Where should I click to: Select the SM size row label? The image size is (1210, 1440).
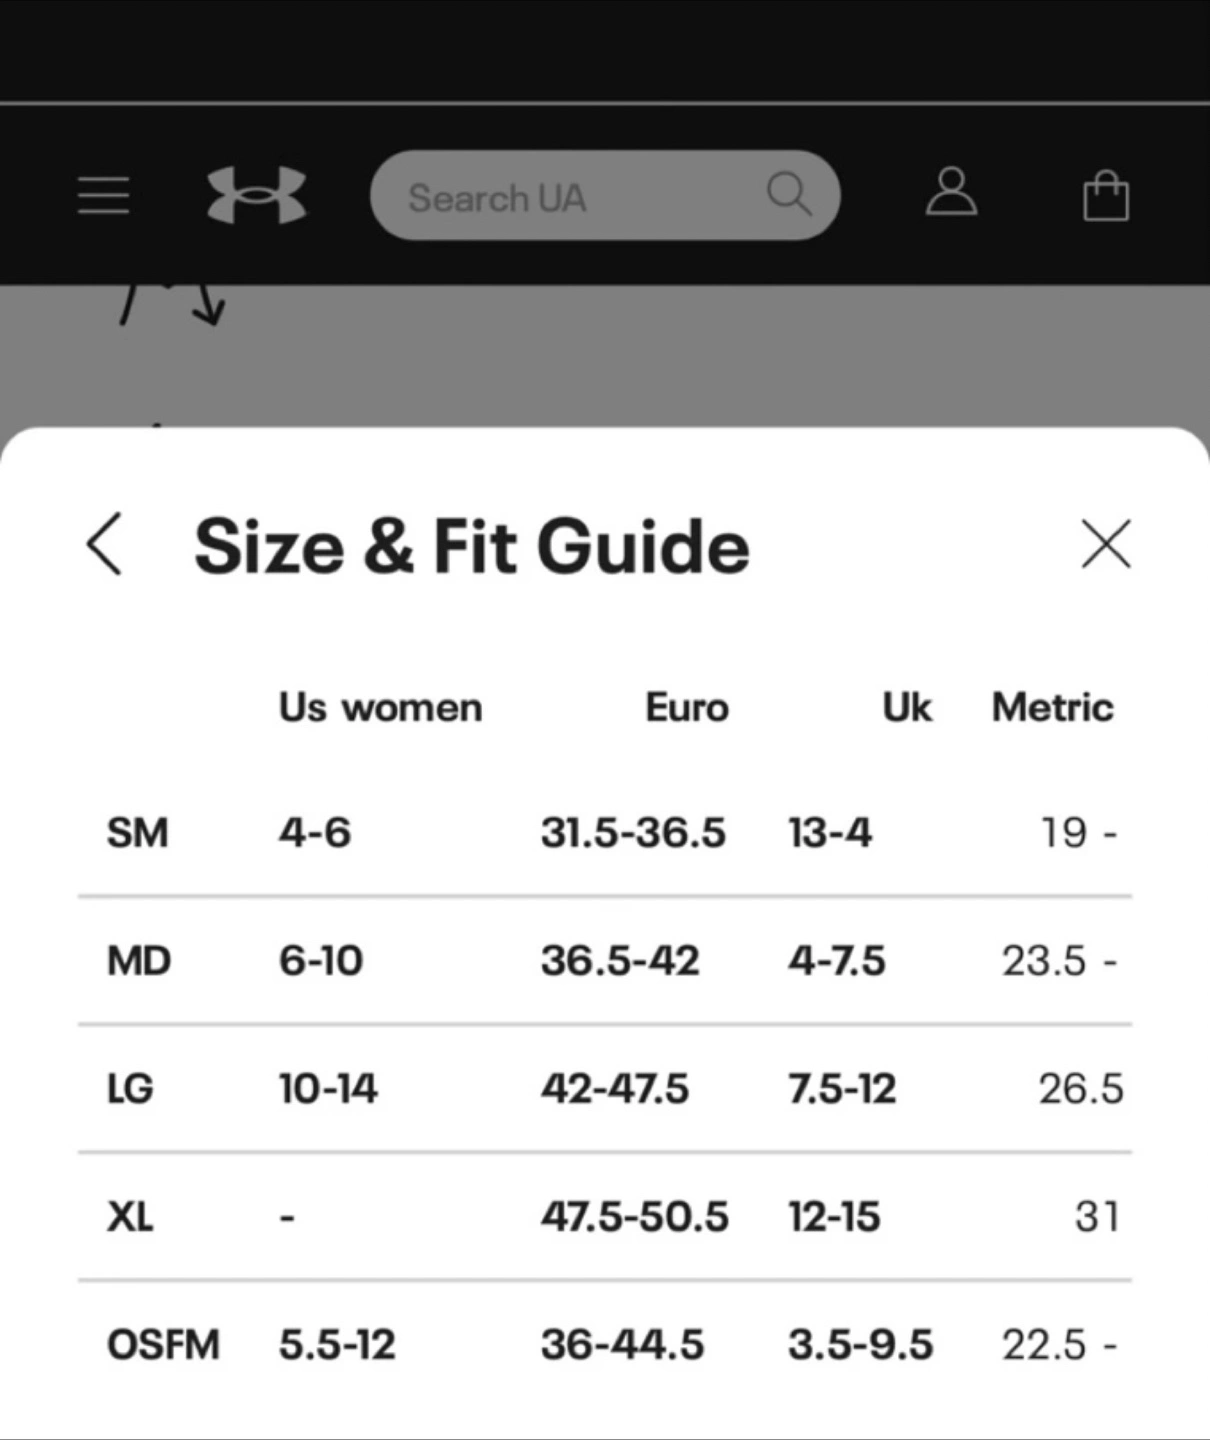(138, 833)
